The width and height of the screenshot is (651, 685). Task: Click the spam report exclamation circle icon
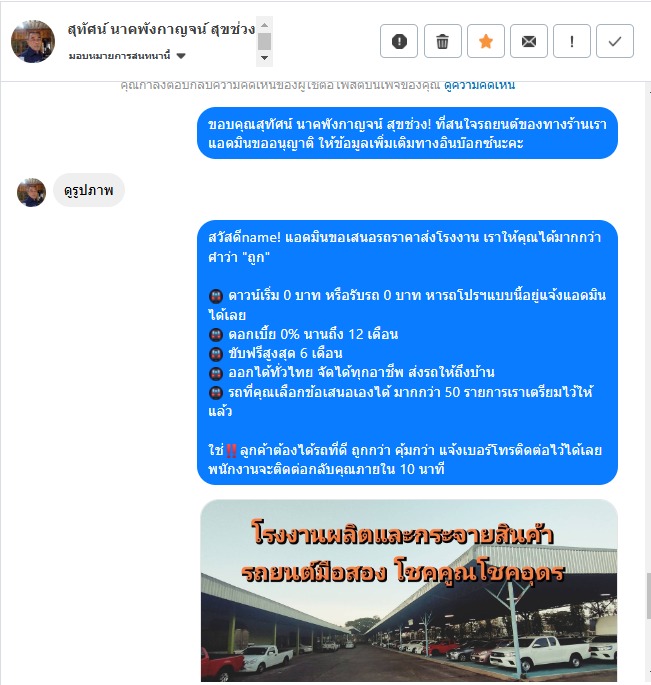pyautogui.click(x=398, y=41)
